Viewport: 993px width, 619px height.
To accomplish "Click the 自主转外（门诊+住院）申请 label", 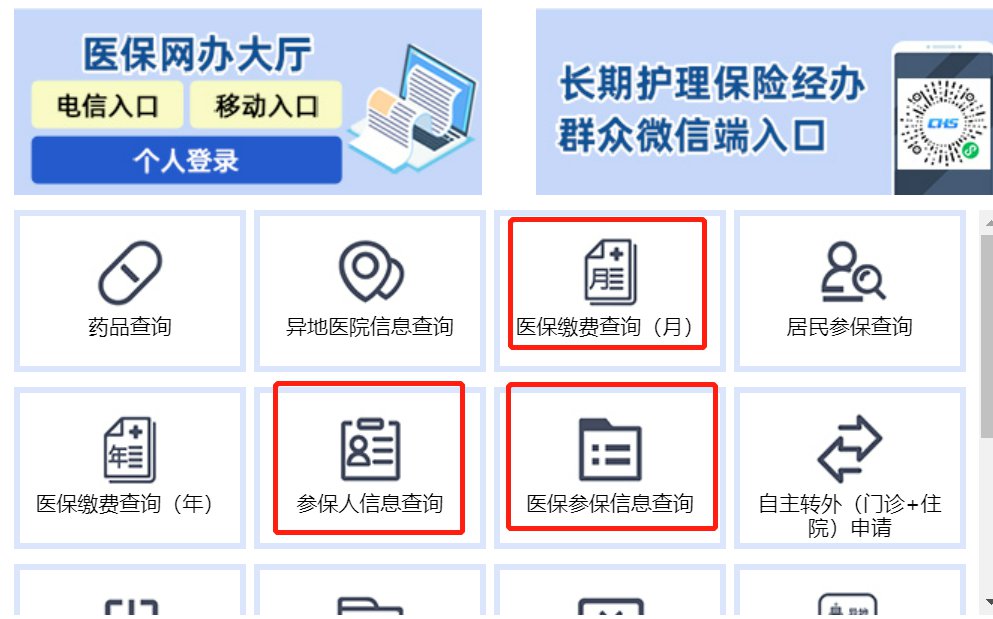I will (849, 516).
